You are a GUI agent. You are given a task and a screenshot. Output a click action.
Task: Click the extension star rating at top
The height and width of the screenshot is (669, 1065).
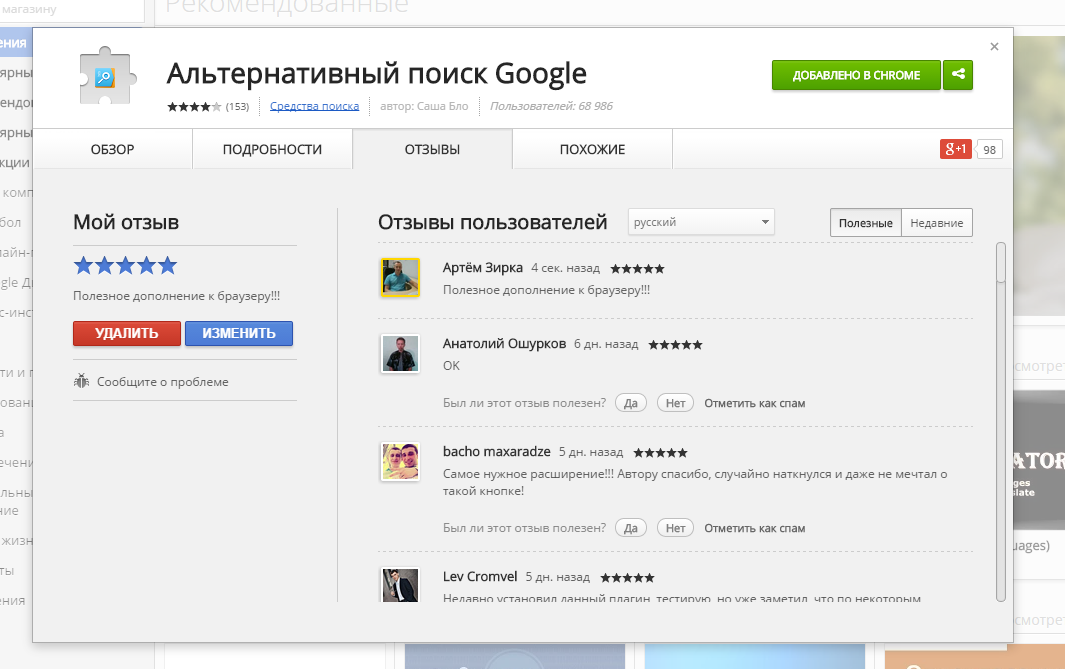coord(194,106)
